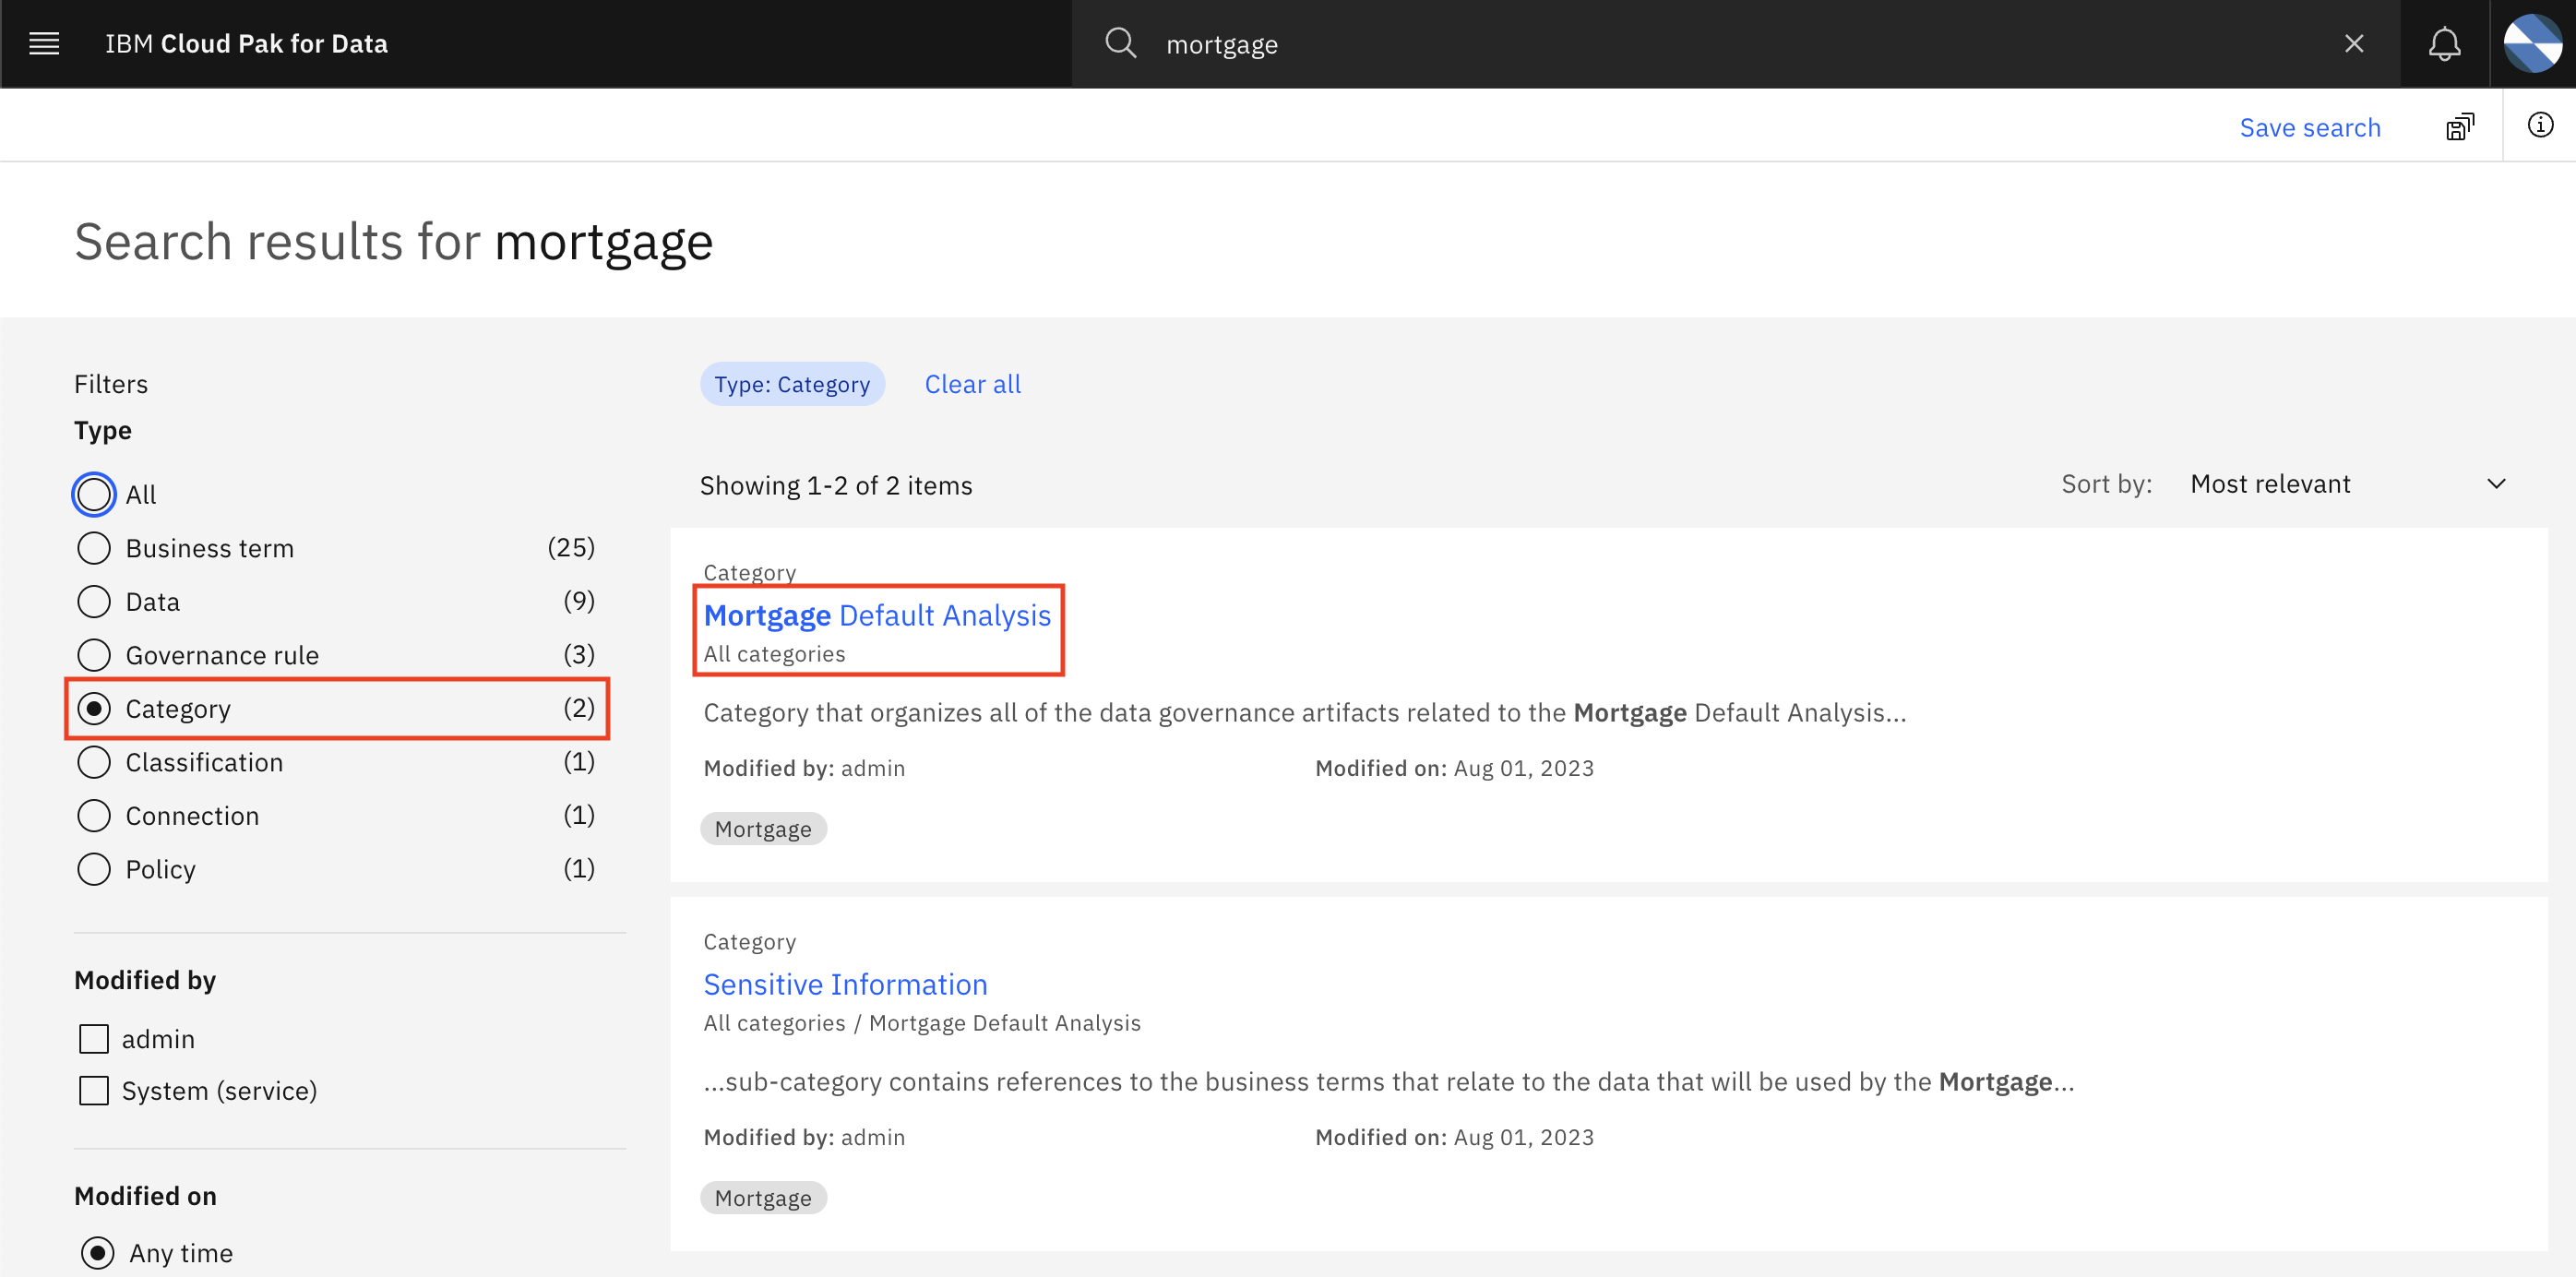Viewport: 2576px width, 1277px height.
Task: Select the Business term filter
Action: (x=335, y=548)
